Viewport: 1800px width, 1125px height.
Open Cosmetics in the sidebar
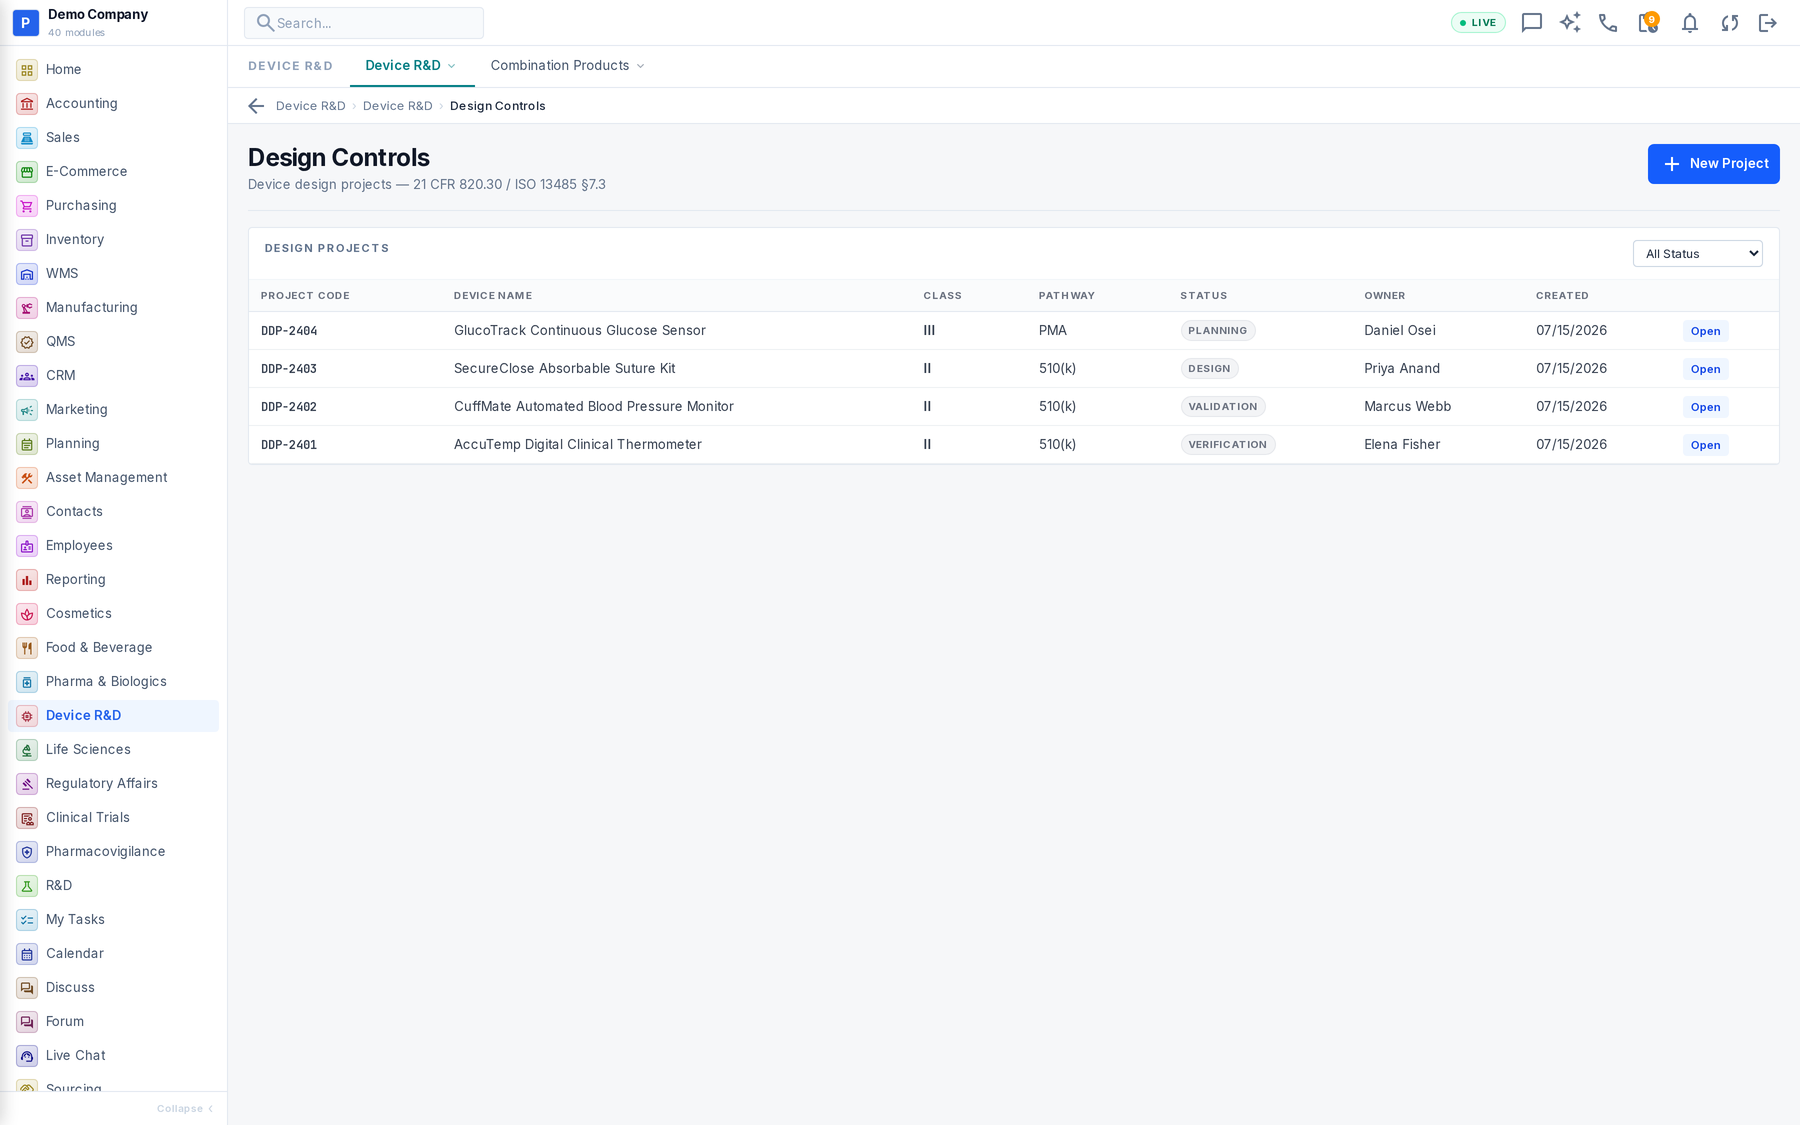(x=113, y=614)
